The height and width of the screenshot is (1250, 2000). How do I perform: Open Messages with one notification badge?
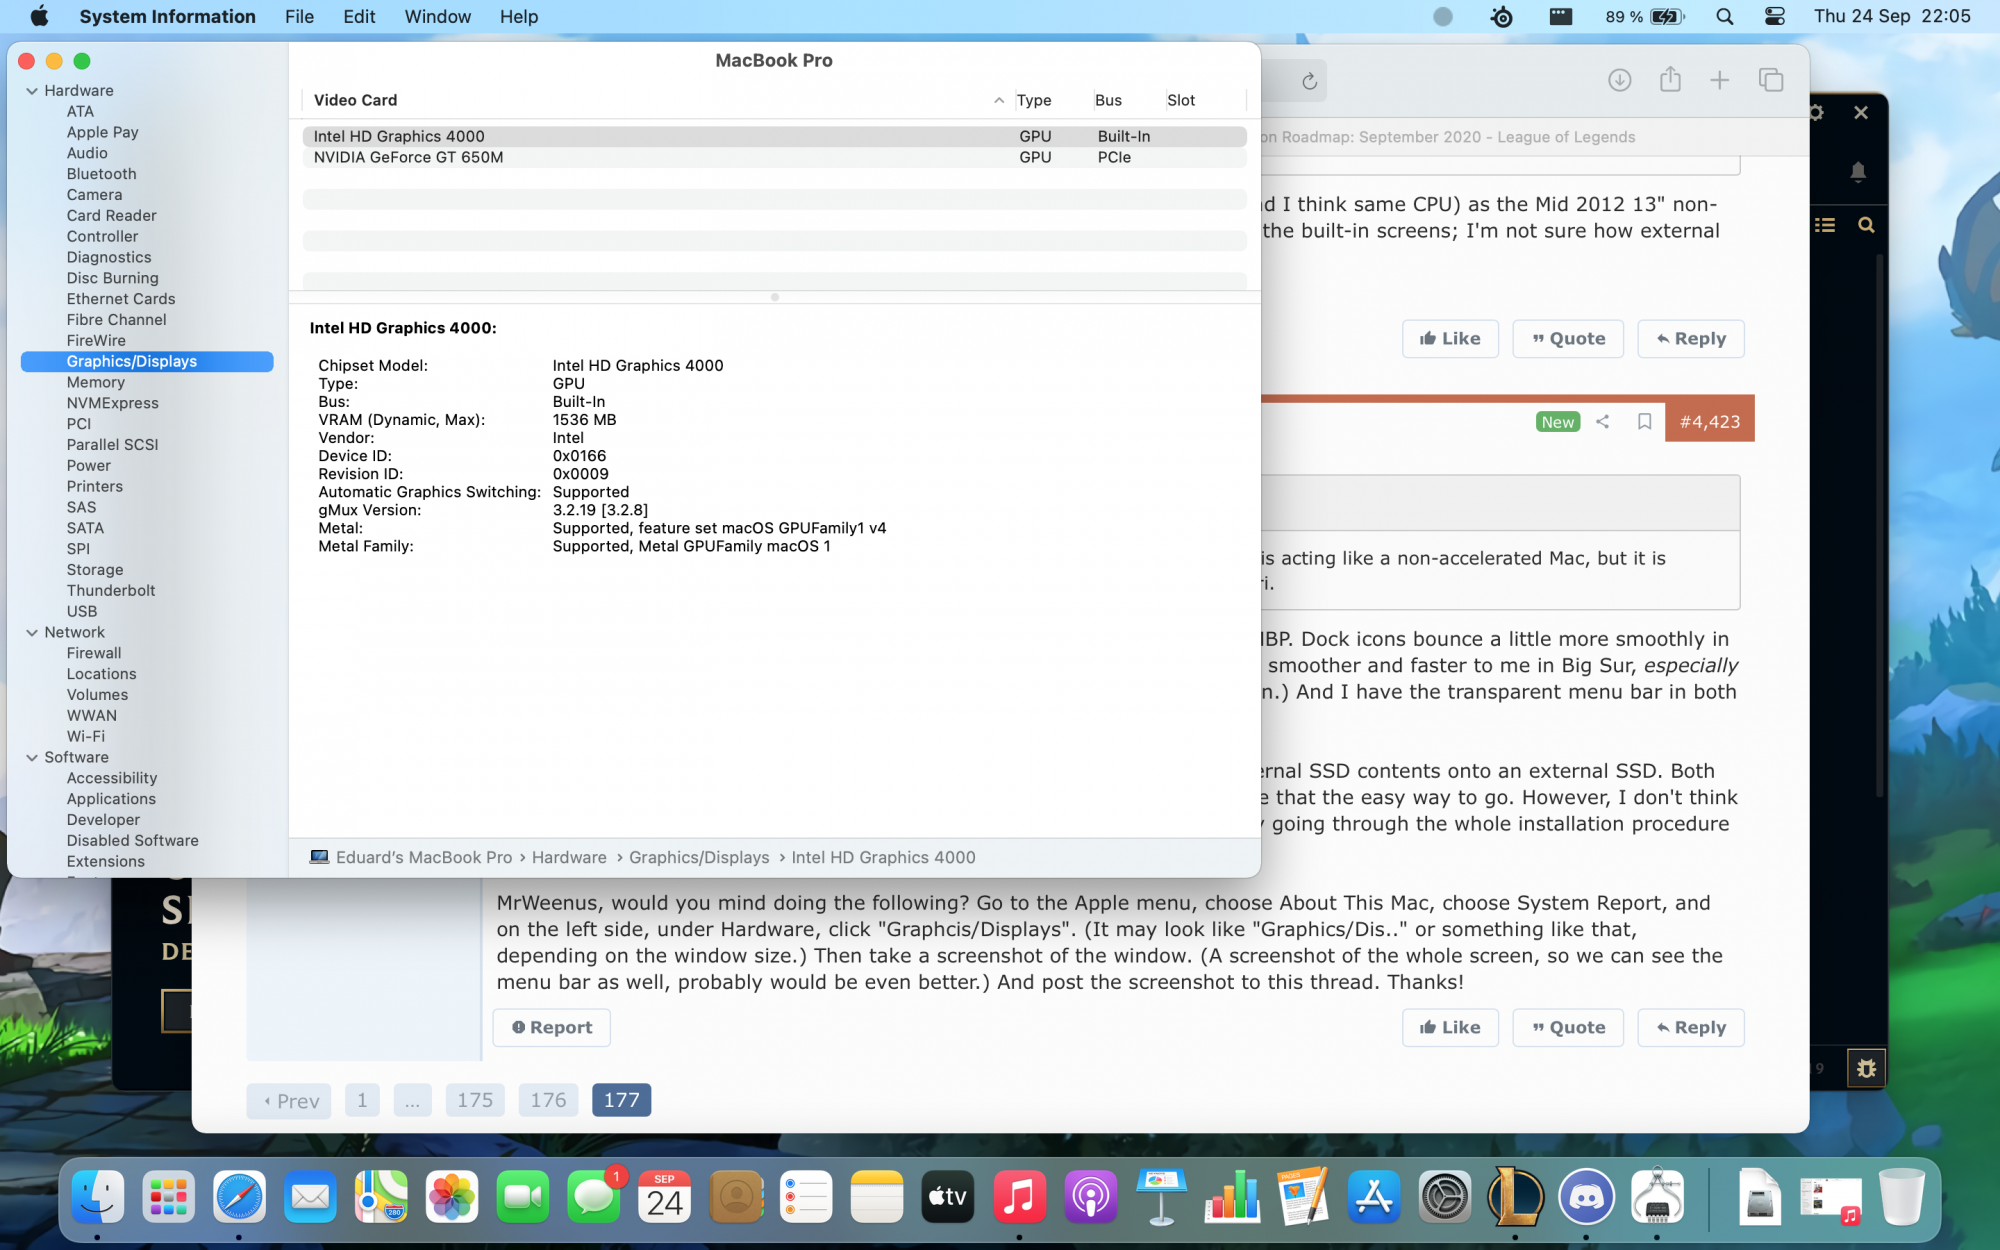point(594,1197)
